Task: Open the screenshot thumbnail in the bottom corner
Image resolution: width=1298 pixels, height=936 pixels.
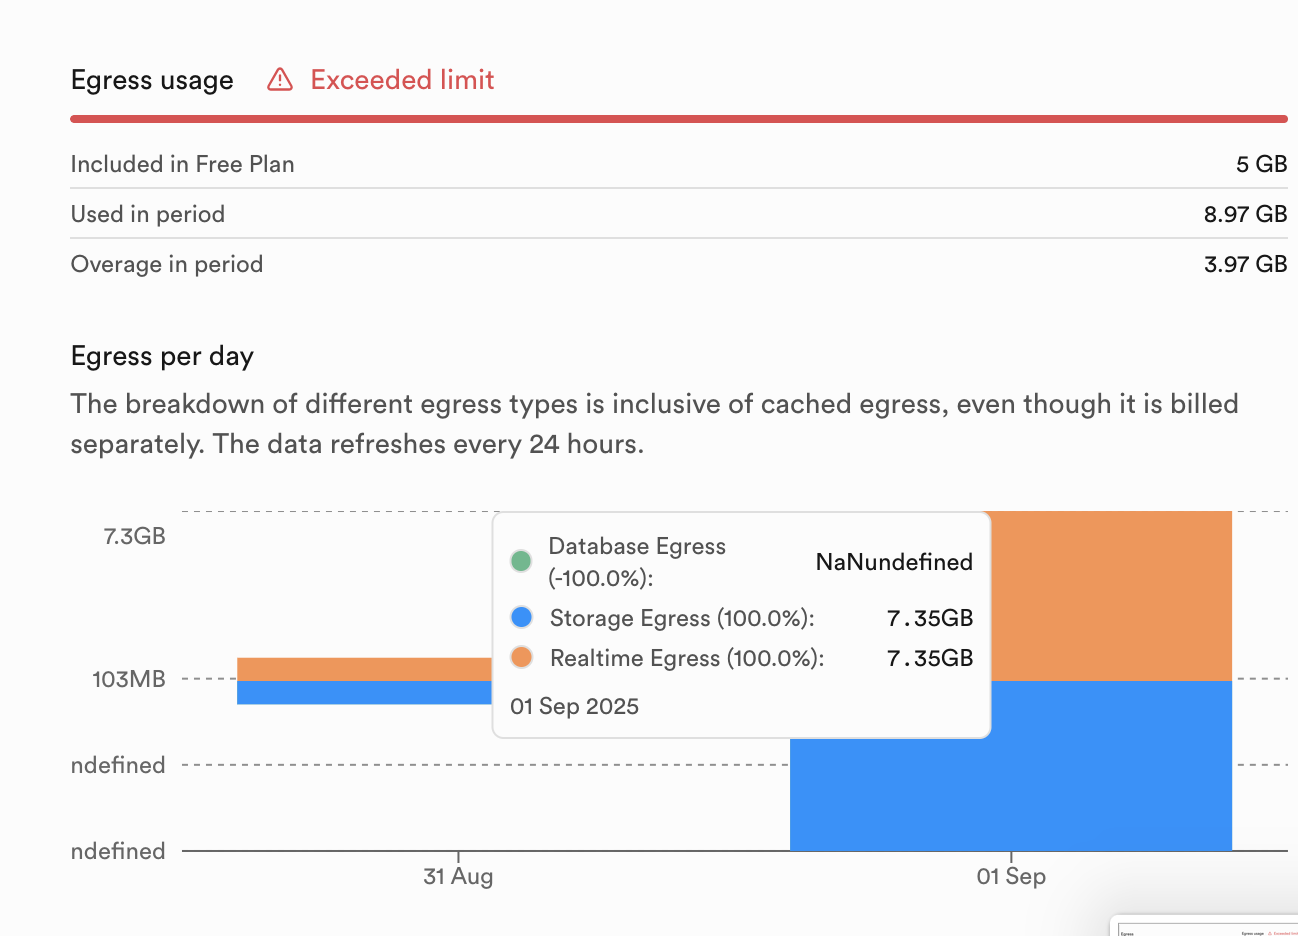Action: pyautogui.click(x=1206, y=926)
